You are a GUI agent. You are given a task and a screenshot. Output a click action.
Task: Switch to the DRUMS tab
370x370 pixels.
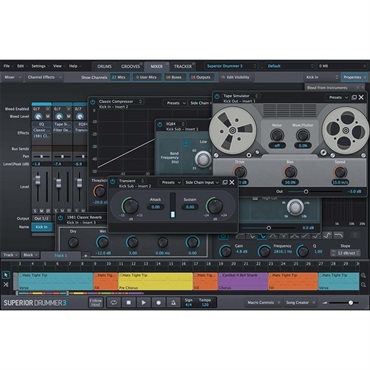point(105,66)
